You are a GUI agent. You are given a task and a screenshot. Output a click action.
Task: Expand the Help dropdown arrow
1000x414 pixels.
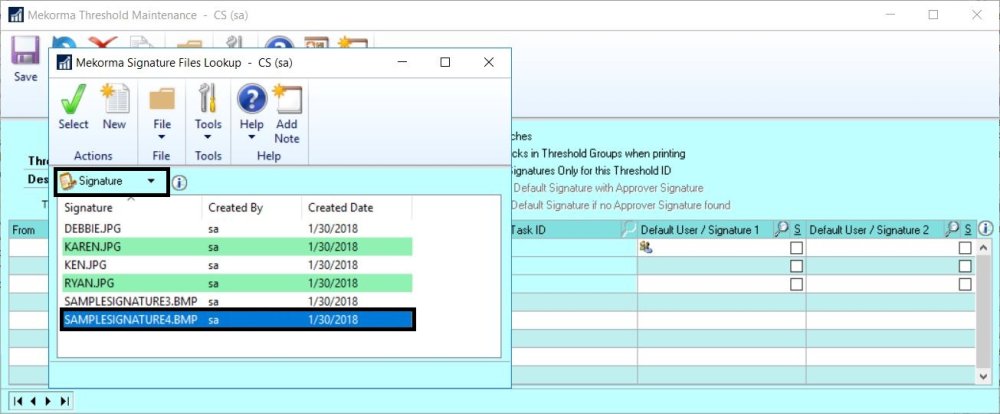tap(251, 137)
